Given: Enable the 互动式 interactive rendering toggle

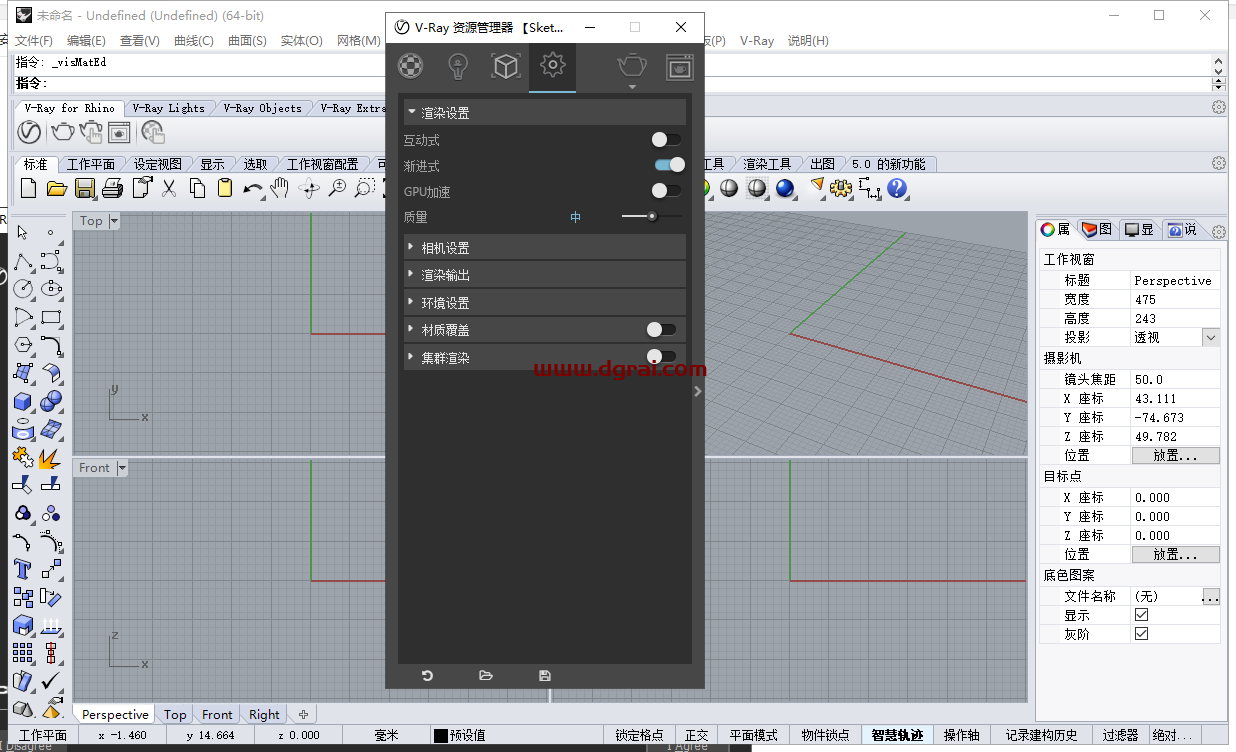Looking at the screenshot, I should pos(667,140).
